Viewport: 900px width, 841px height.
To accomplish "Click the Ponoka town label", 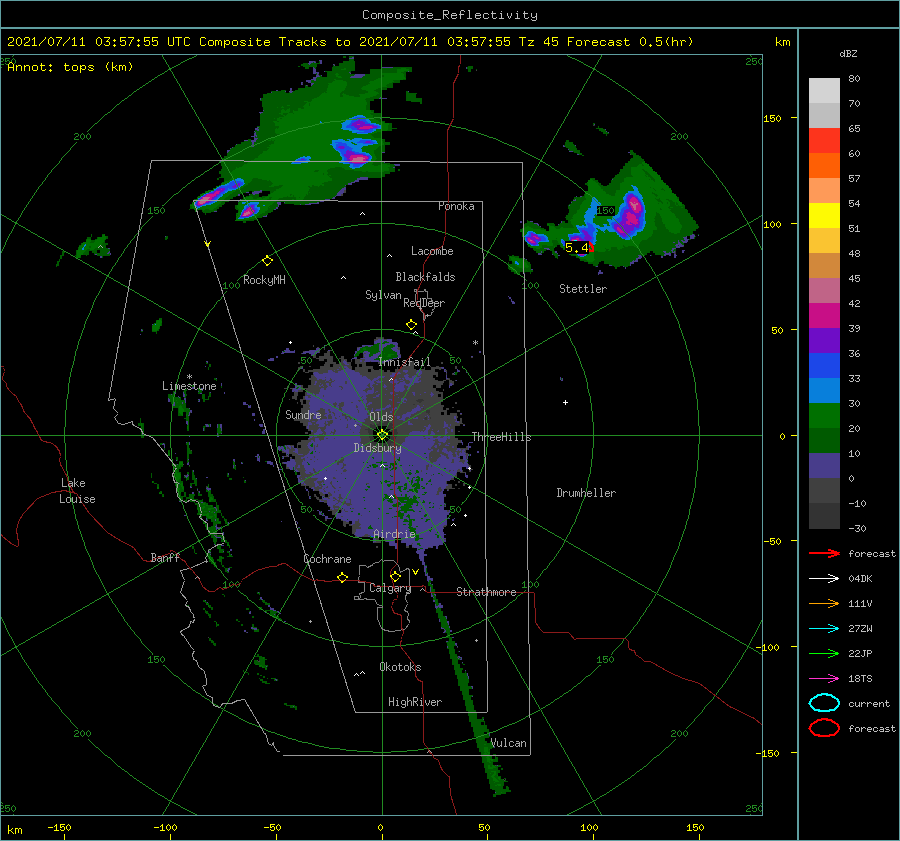I will click(x=456, y=206).
